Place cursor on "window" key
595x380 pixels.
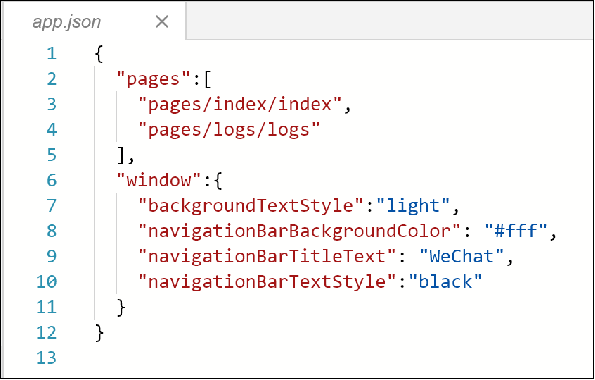pyautogui.click(x=158, y=180)
